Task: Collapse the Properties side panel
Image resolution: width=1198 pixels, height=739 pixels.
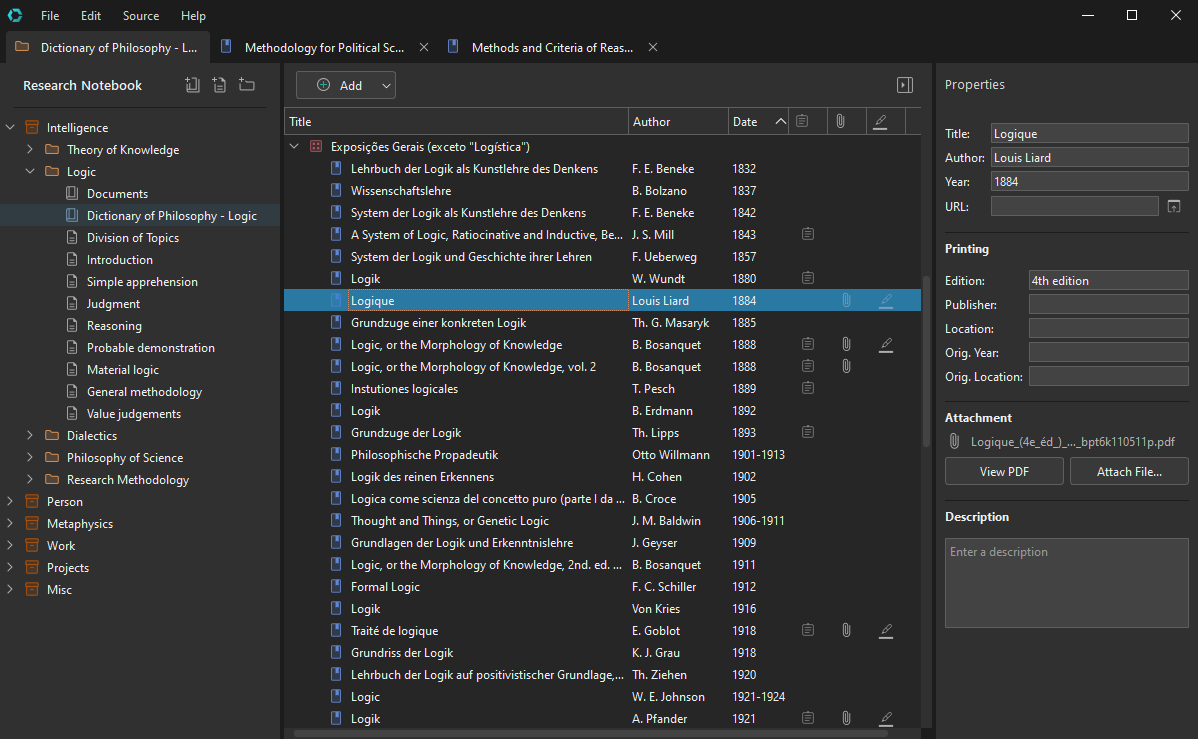Action: (904, 86)
